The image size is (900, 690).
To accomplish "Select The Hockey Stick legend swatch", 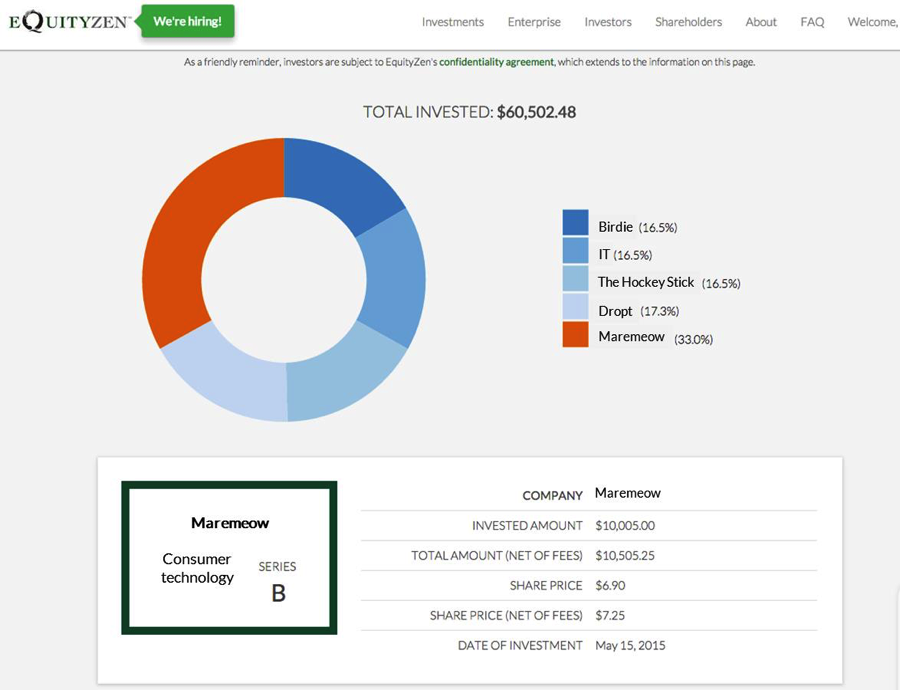I will (575, 278).
